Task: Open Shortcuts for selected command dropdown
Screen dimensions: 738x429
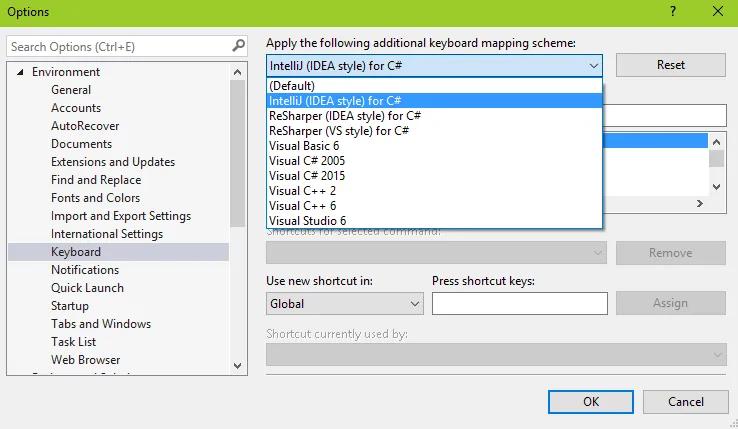Action: [436, 253]
